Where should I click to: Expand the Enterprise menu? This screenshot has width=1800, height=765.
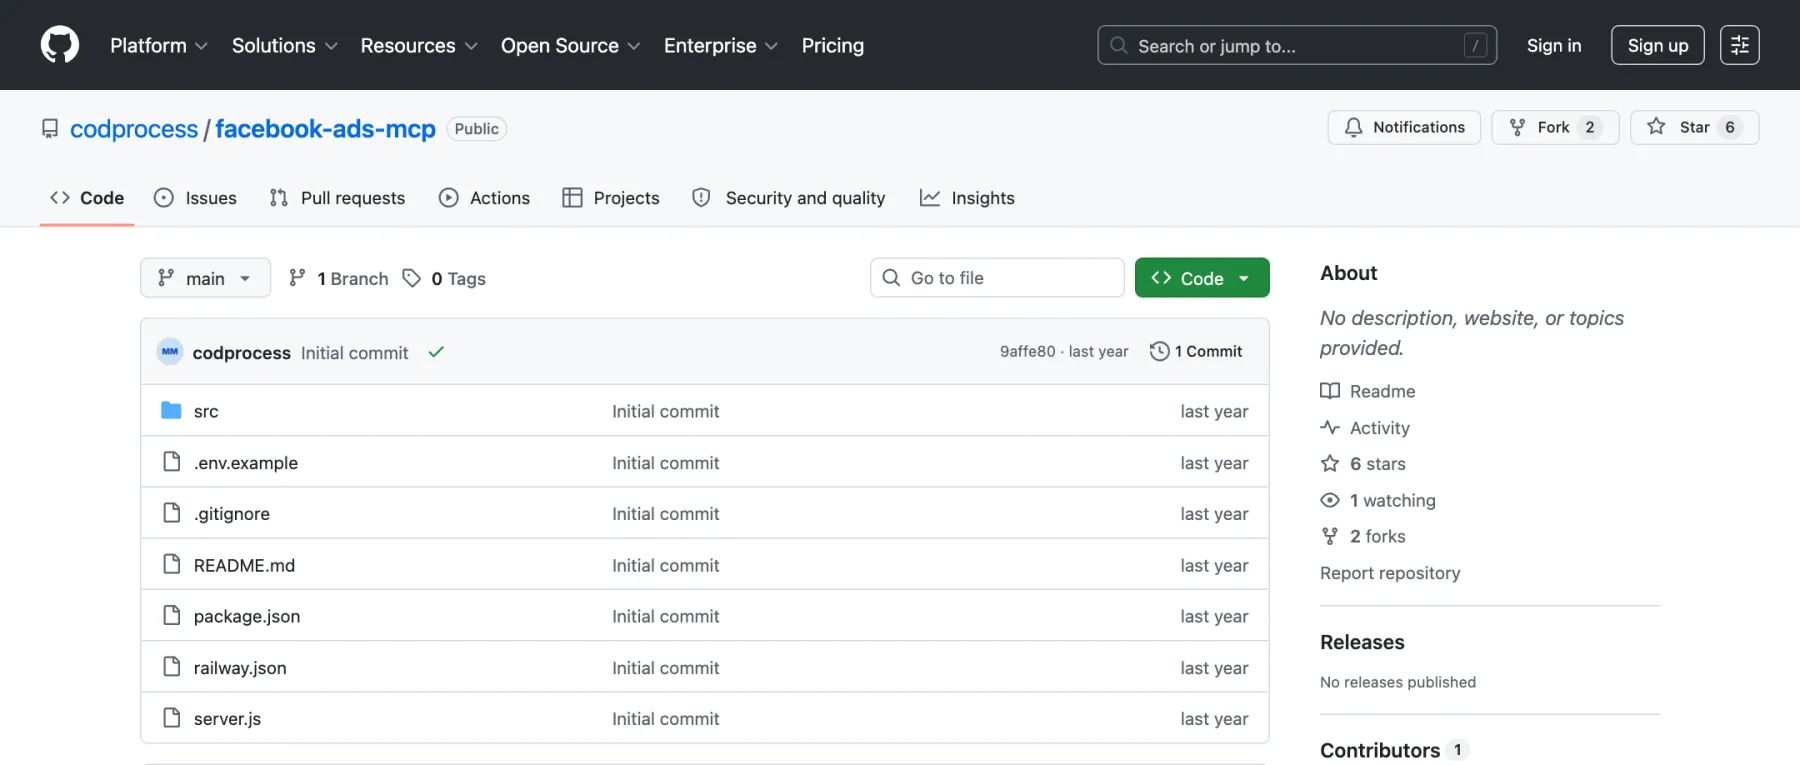[x=720, y=45]
